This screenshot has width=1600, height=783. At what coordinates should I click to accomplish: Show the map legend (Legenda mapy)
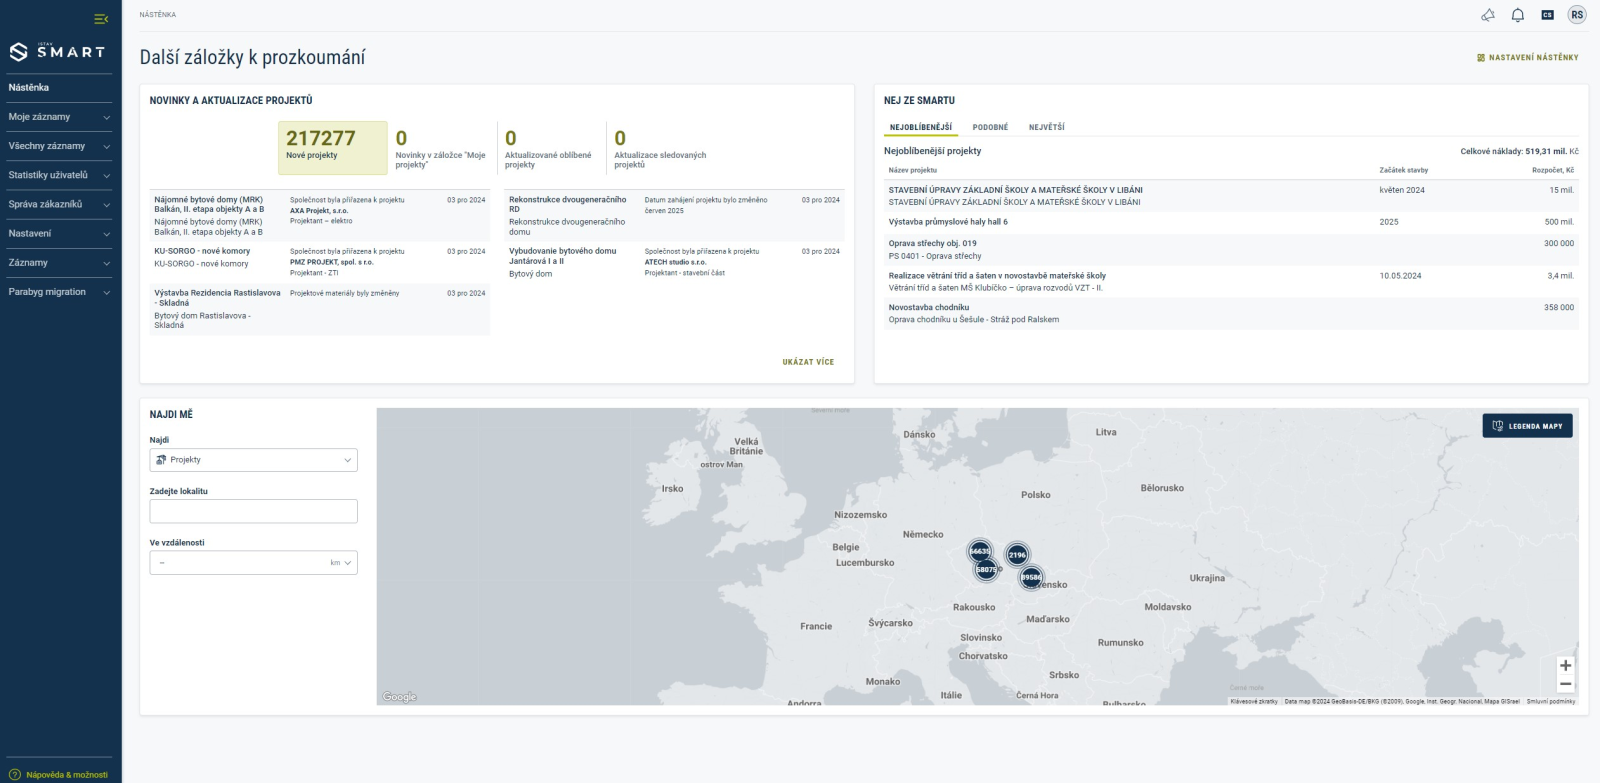(1527, 426)
